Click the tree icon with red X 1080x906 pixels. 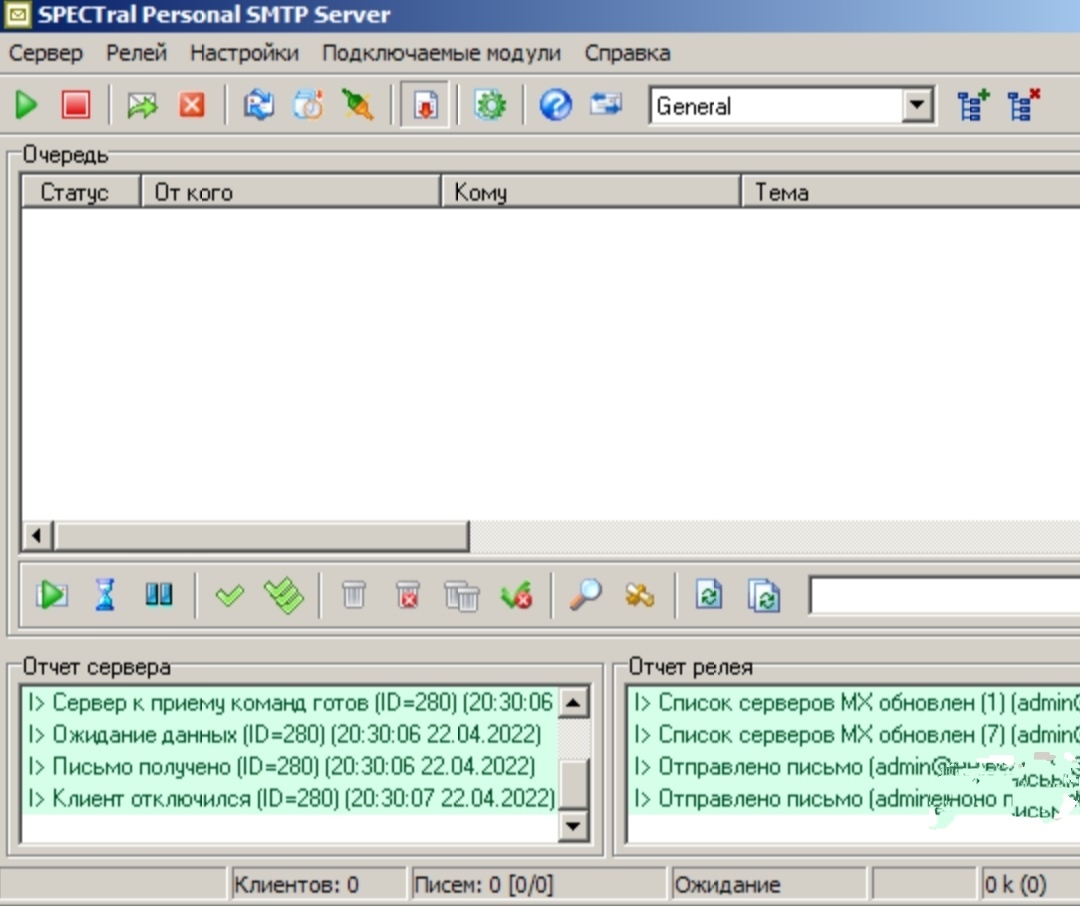pos(1024,105)
